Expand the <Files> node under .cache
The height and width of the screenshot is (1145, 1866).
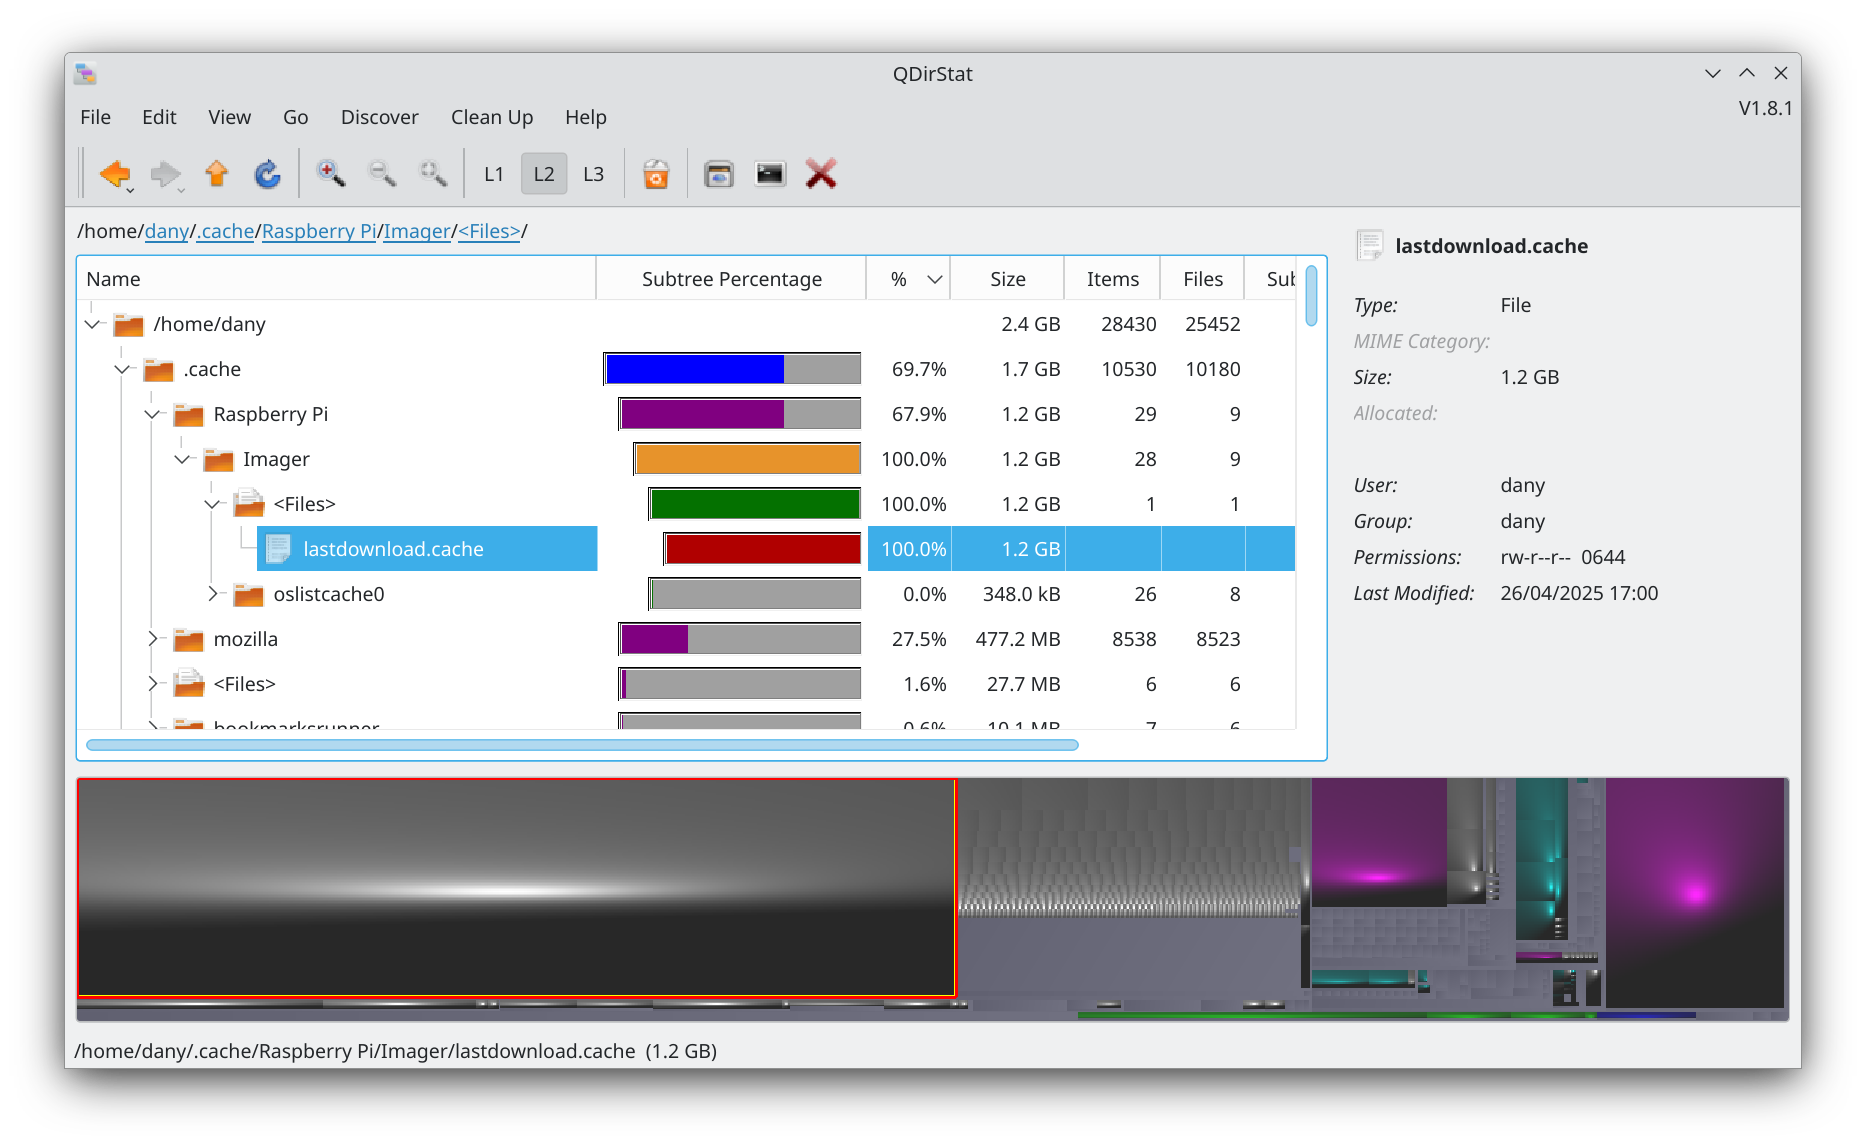click(x=153, y=684)
